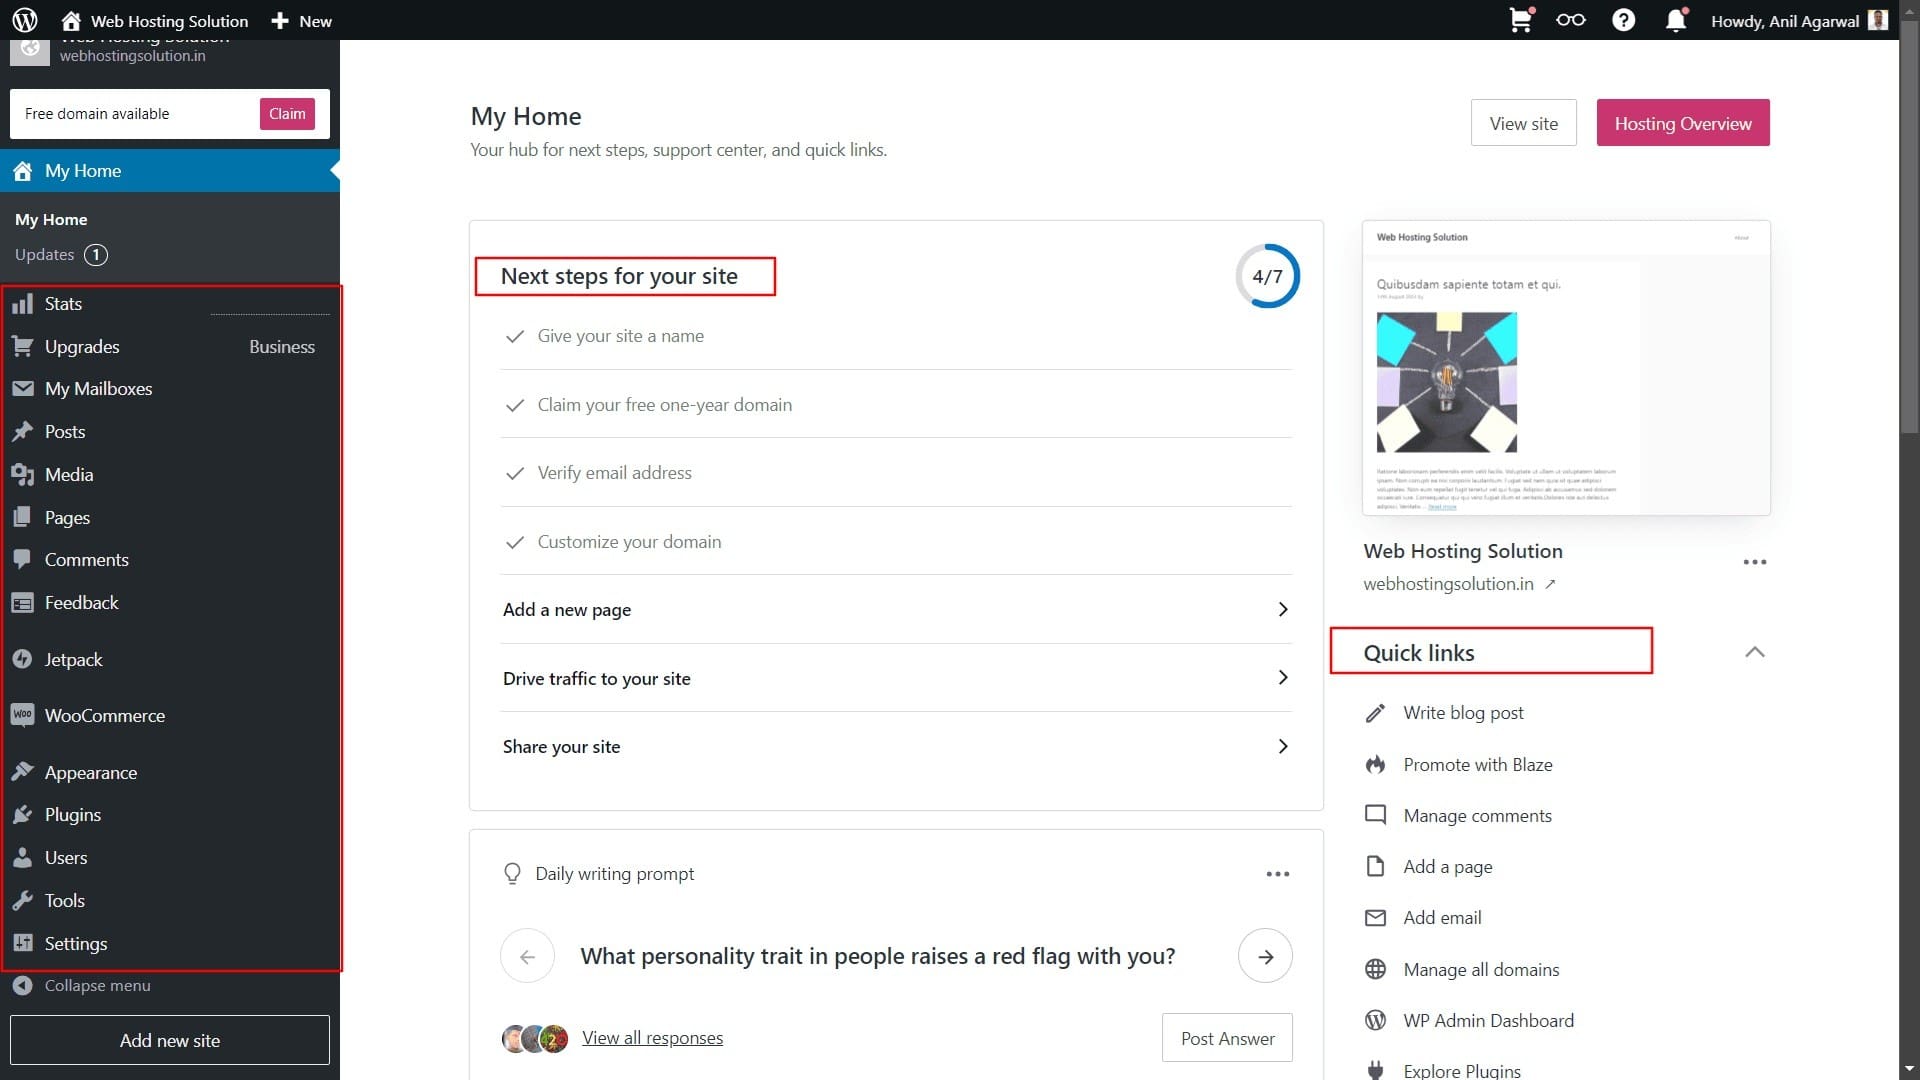Open the View all responses link
The width and height of the screenshot is (1920, 1080).
652,1038
